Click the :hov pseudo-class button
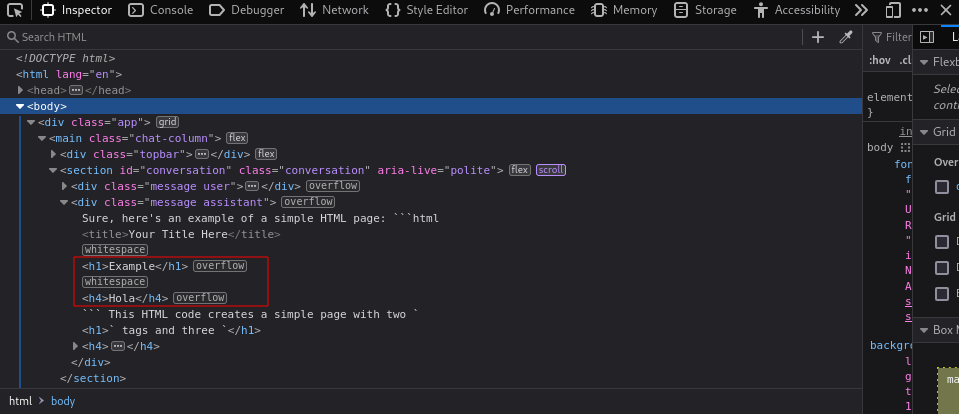The height and width of the screenshot is (414, 959). 880,60
